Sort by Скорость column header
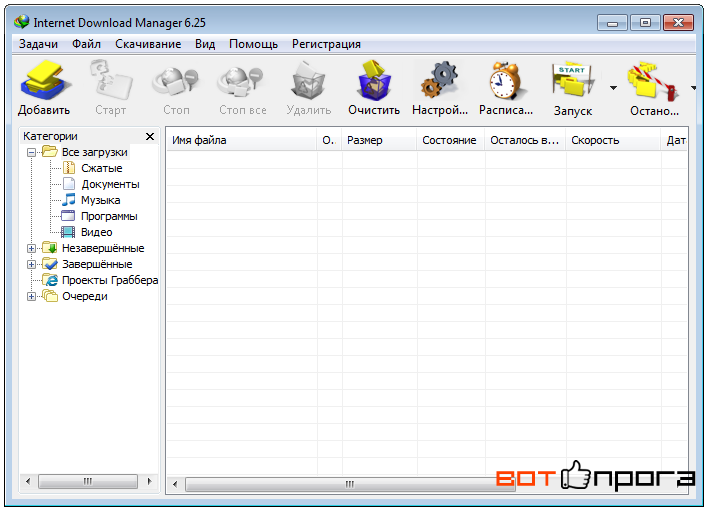708x511 pixels. [x=614, y=140]
